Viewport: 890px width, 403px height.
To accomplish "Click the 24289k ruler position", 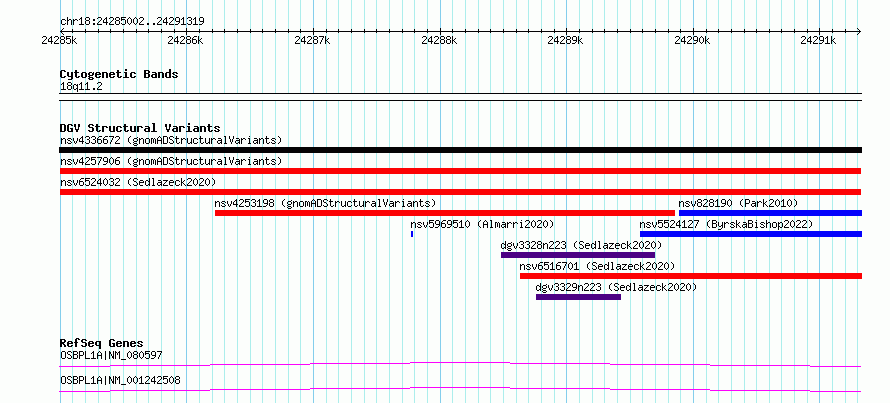I will [x=565, y=41].
